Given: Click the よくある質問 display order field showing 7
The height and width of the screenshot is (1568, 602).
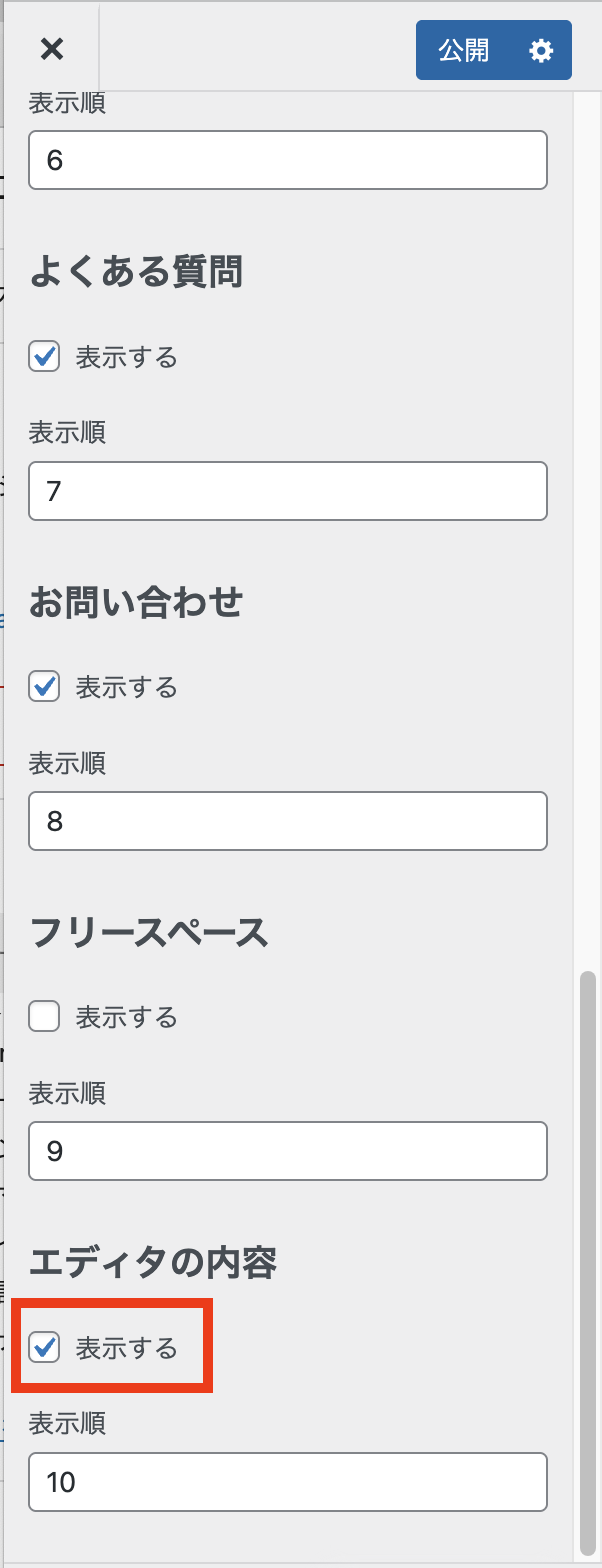Looking at the screenshot, I should pos(288,491).
